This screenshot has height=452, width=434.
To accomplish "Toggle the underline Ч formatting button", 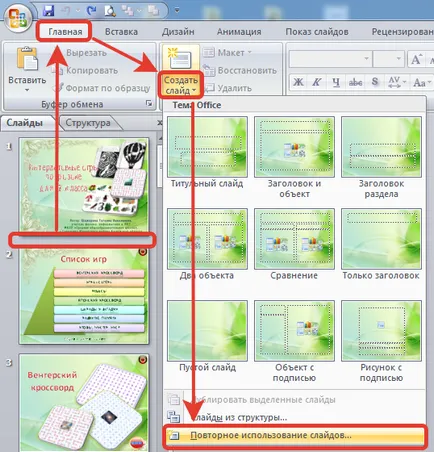I will (336, 82).
